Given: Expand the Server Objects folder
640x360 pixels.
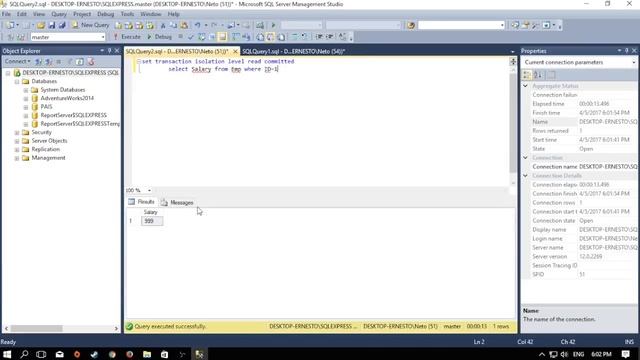Looking at the screenshot, I should pyautogui.click(x=17, y=141).
